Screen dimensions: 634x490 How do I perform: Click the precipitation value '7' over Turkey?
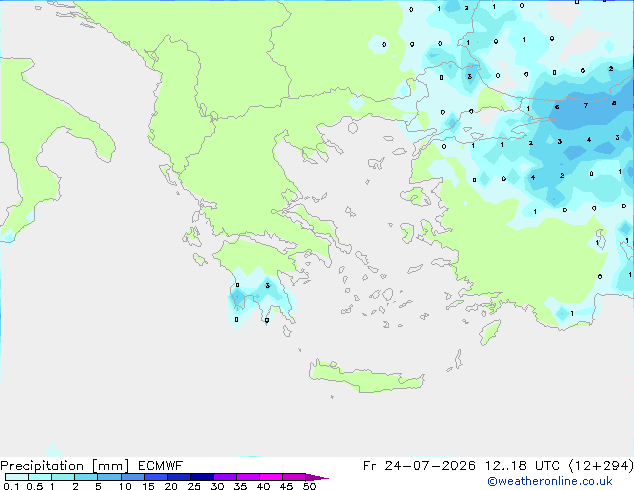585,106
